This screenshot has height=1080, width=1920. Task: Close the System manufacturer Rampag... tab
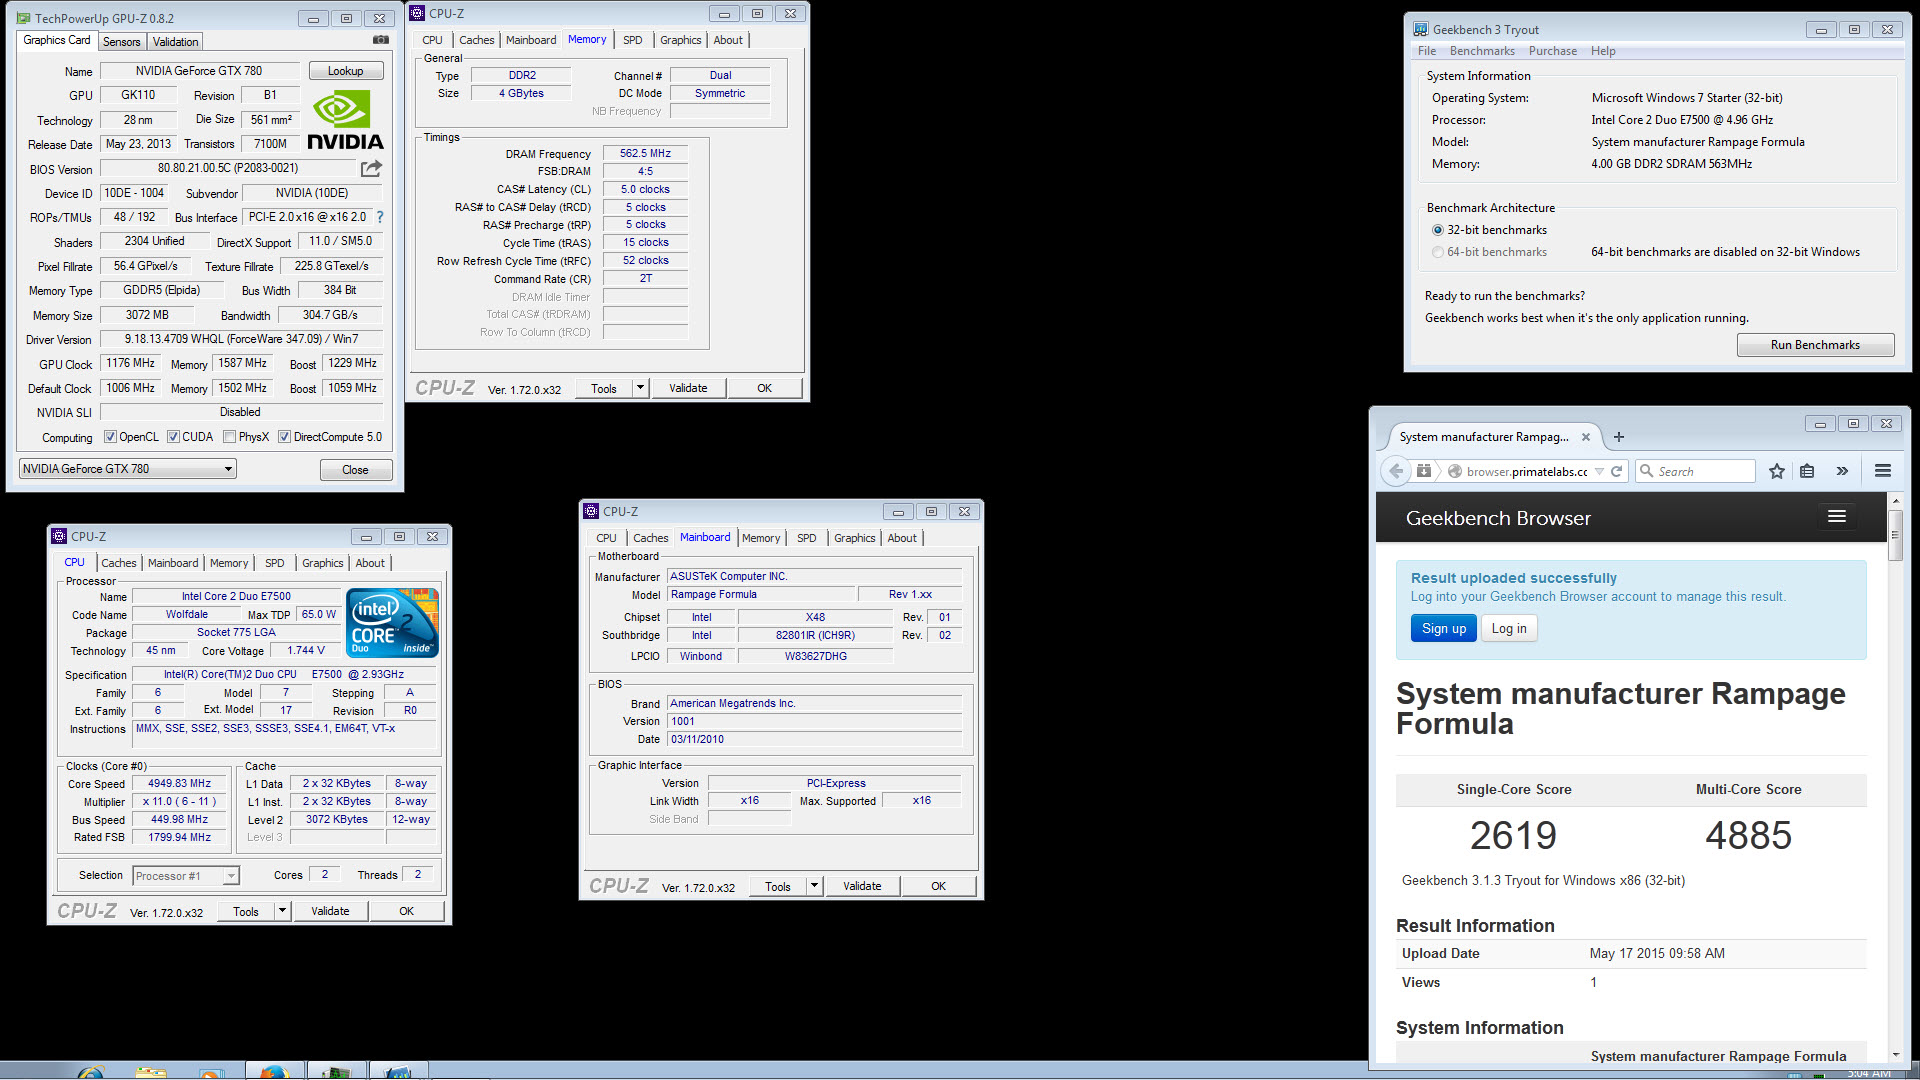(1586, 437)
